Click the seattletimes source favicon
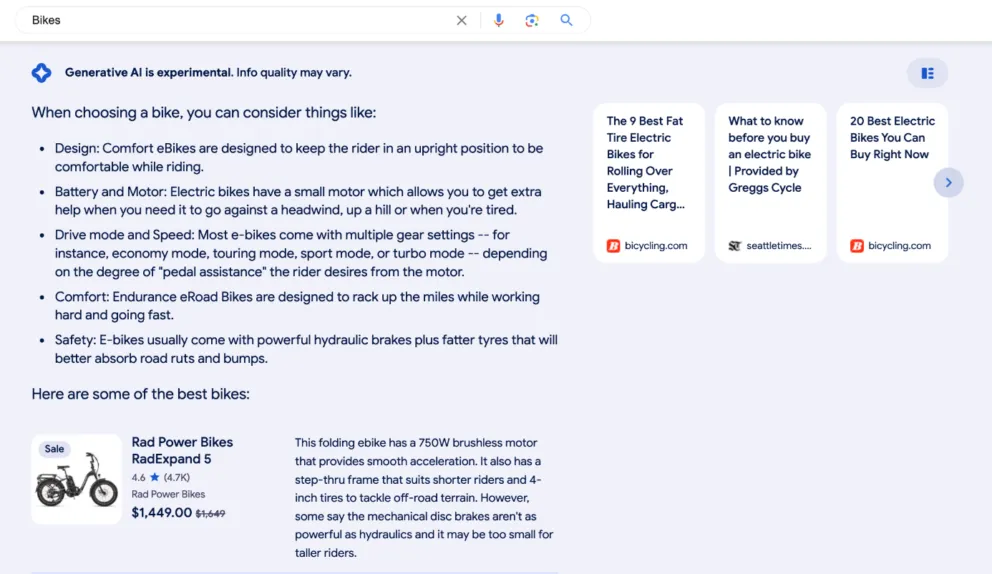Viewport: 992px width, 574px height. tap(735, 246)
